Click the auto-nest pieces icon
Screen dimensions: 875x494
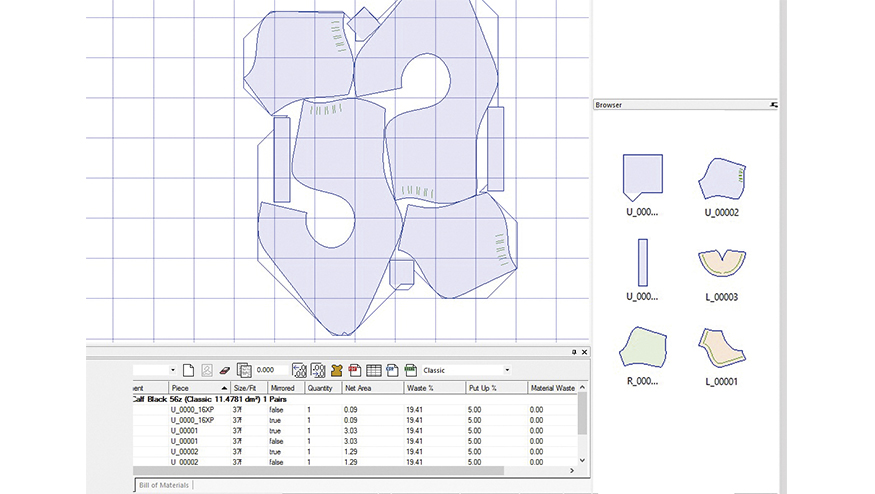[x=299, y=370]
